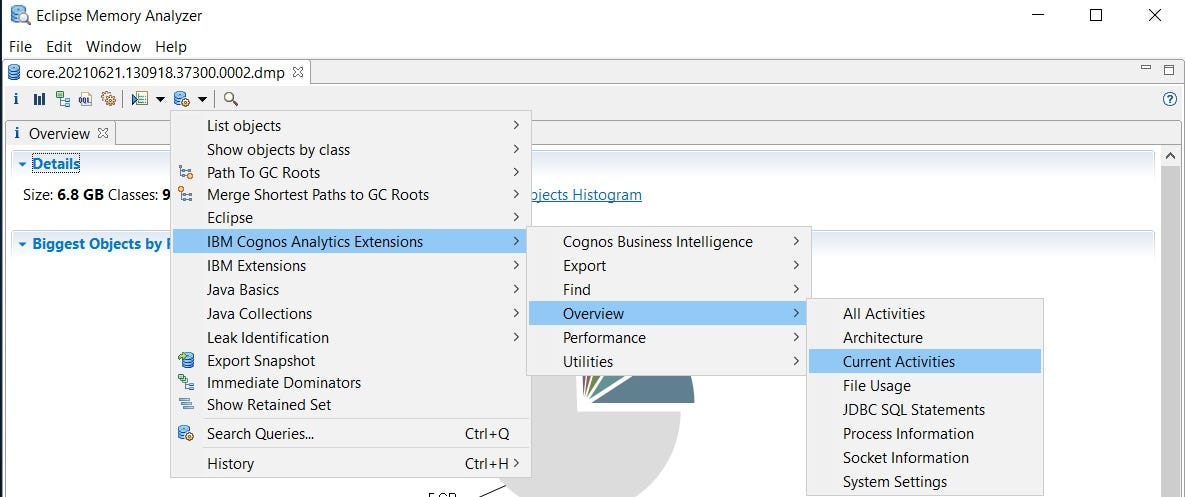
Task: Collapse the Details section
Action: (22, 164)
